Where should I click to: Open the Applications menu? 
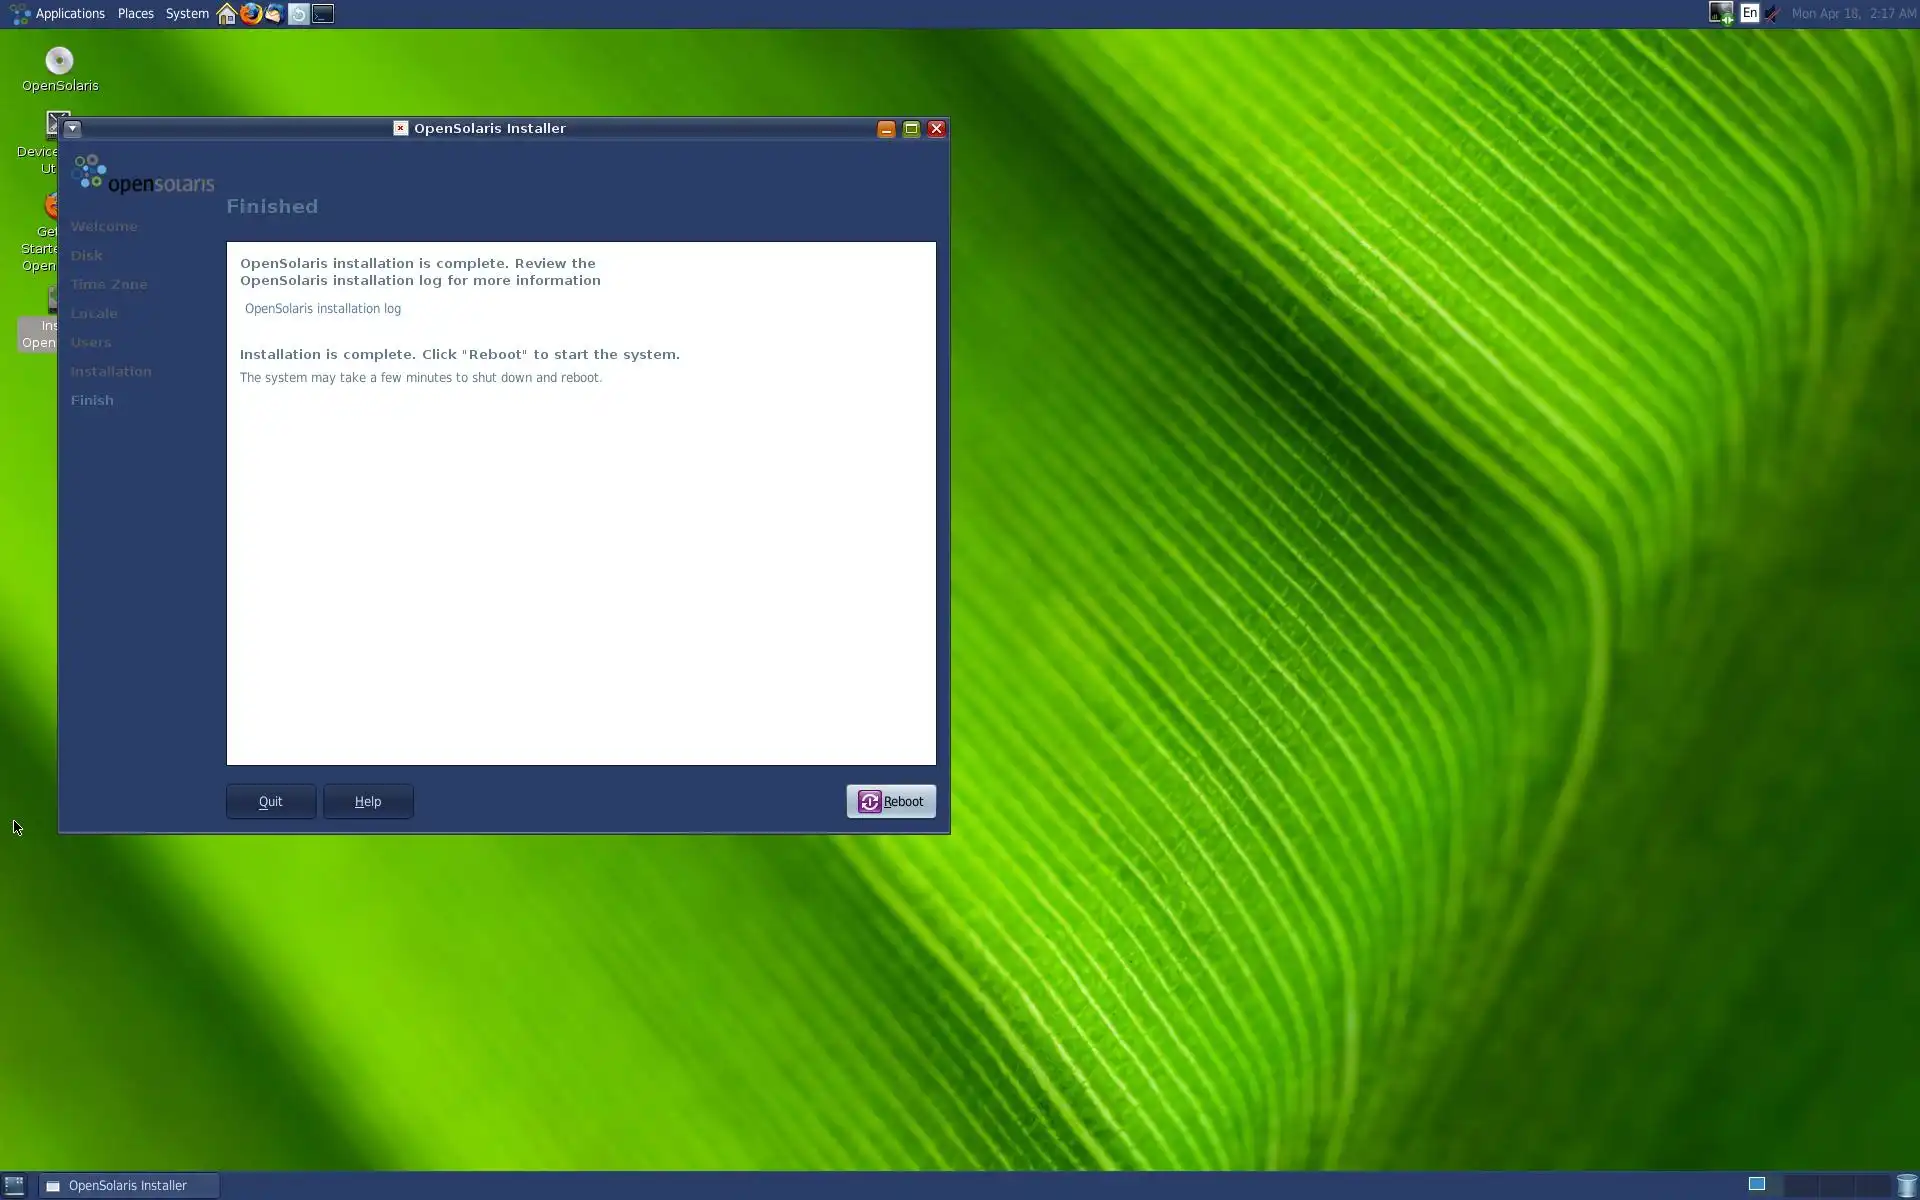pos(69,14)
